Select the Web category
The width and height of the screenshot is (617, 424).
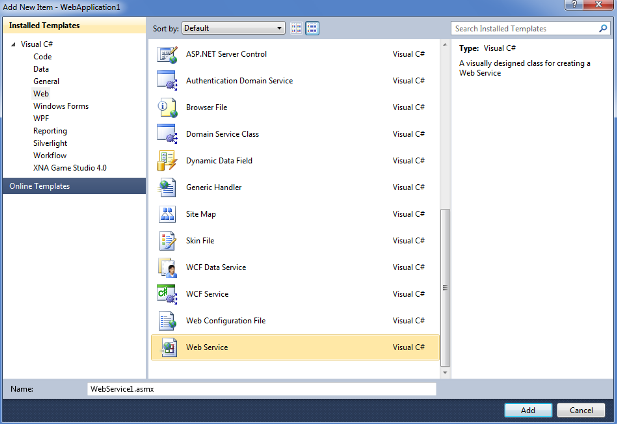tap(41, 94)
